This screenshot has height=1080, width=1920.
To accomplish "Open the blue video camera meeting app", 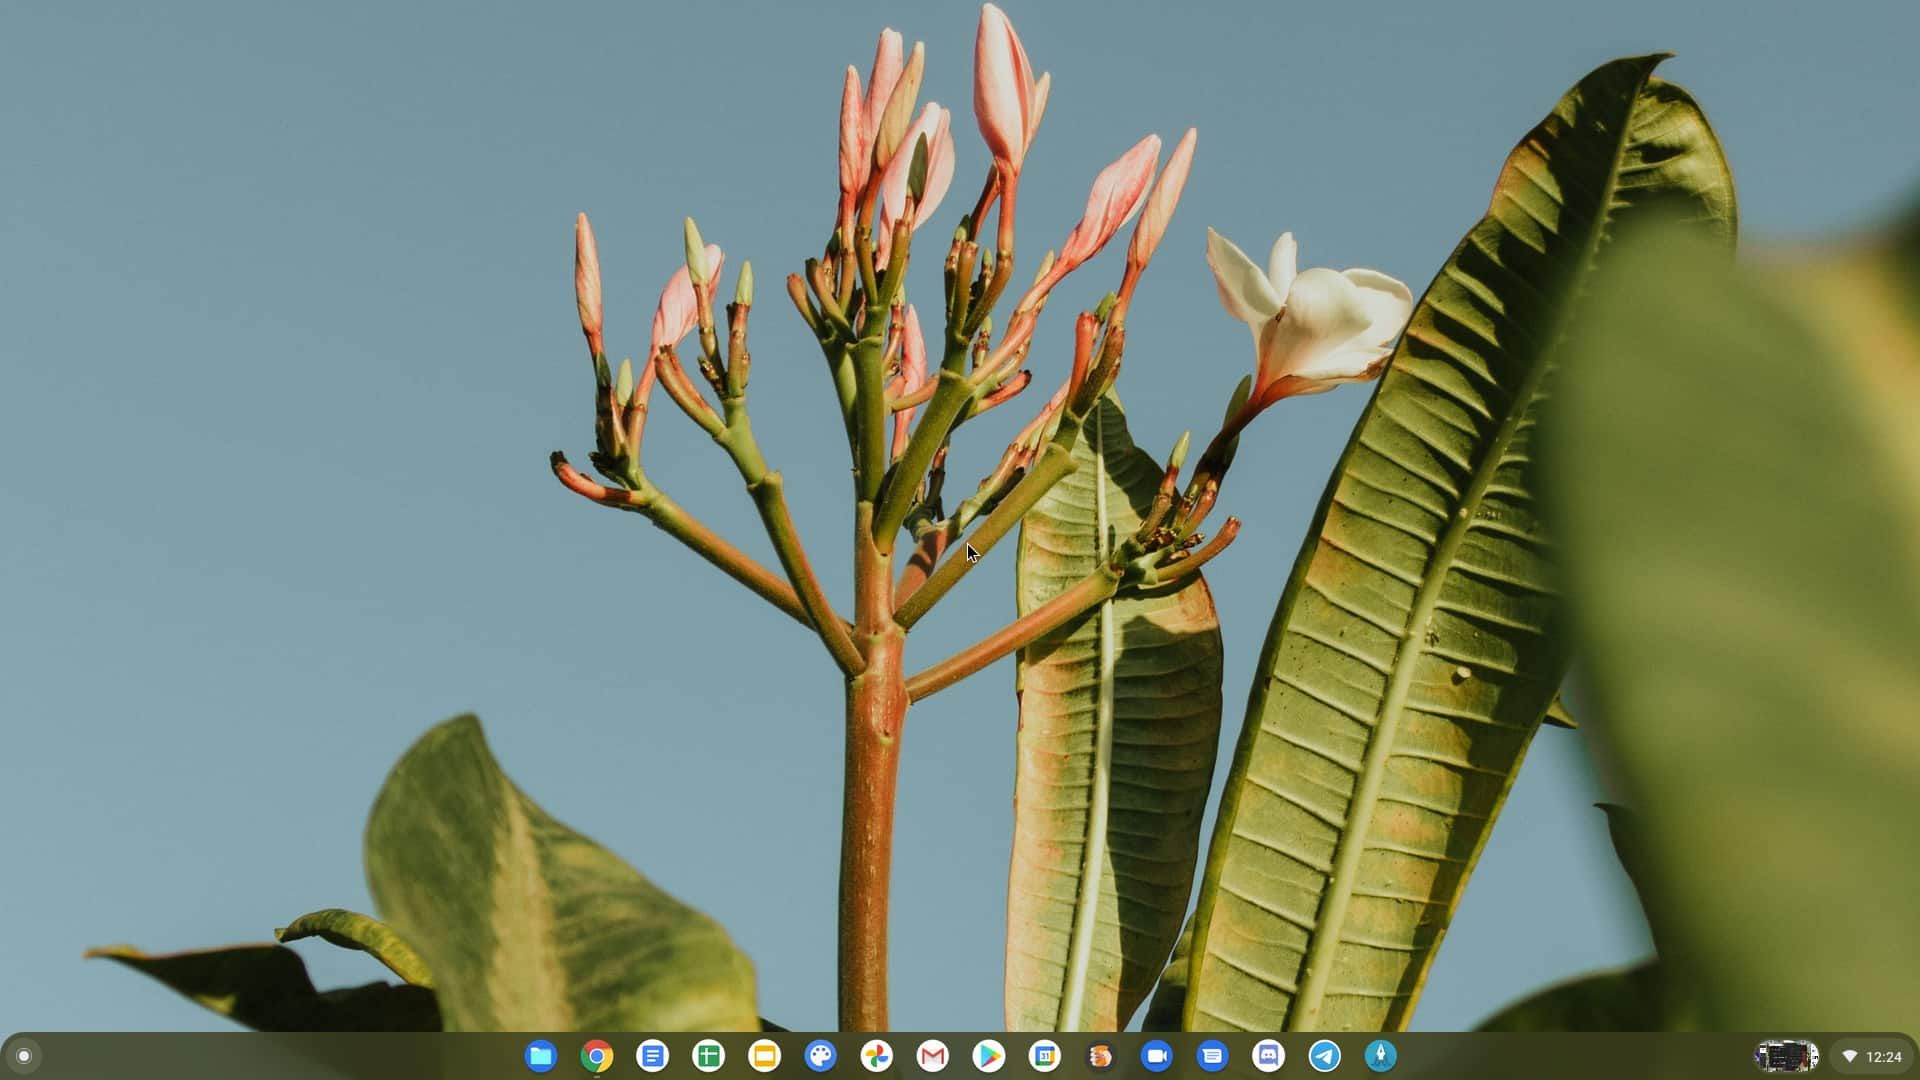I will click(1157, 1056).
